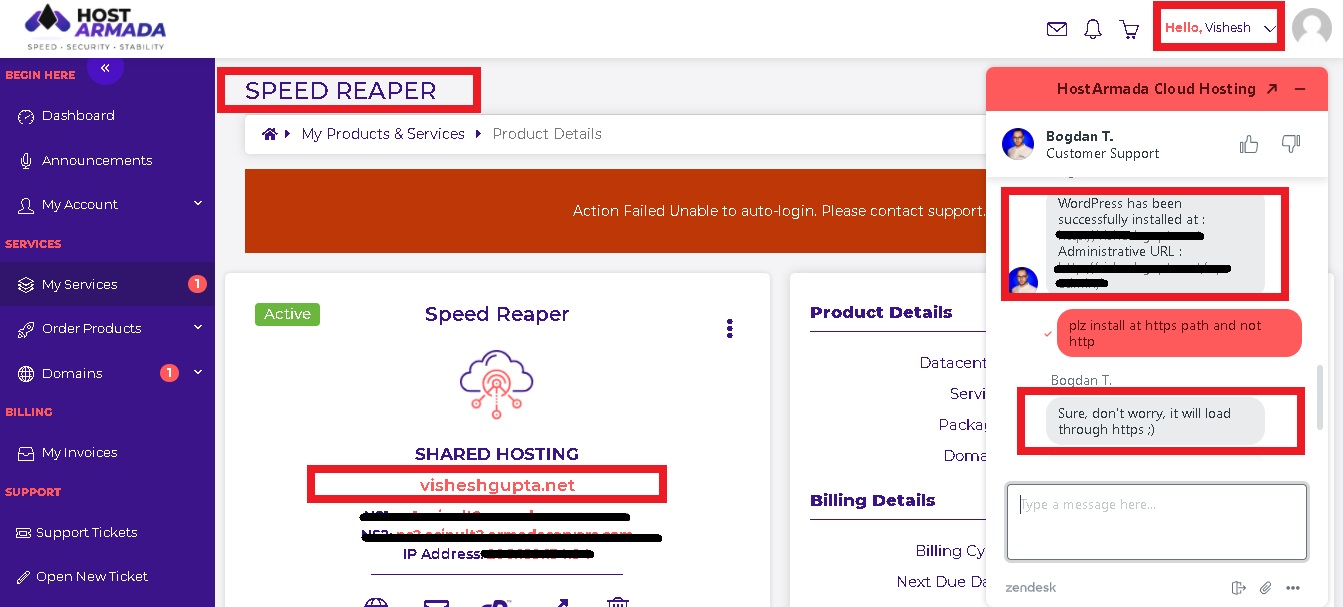Go to Dashboard in the sidebar
This screenshot has height=607, width=1343.
pos(78,116)
